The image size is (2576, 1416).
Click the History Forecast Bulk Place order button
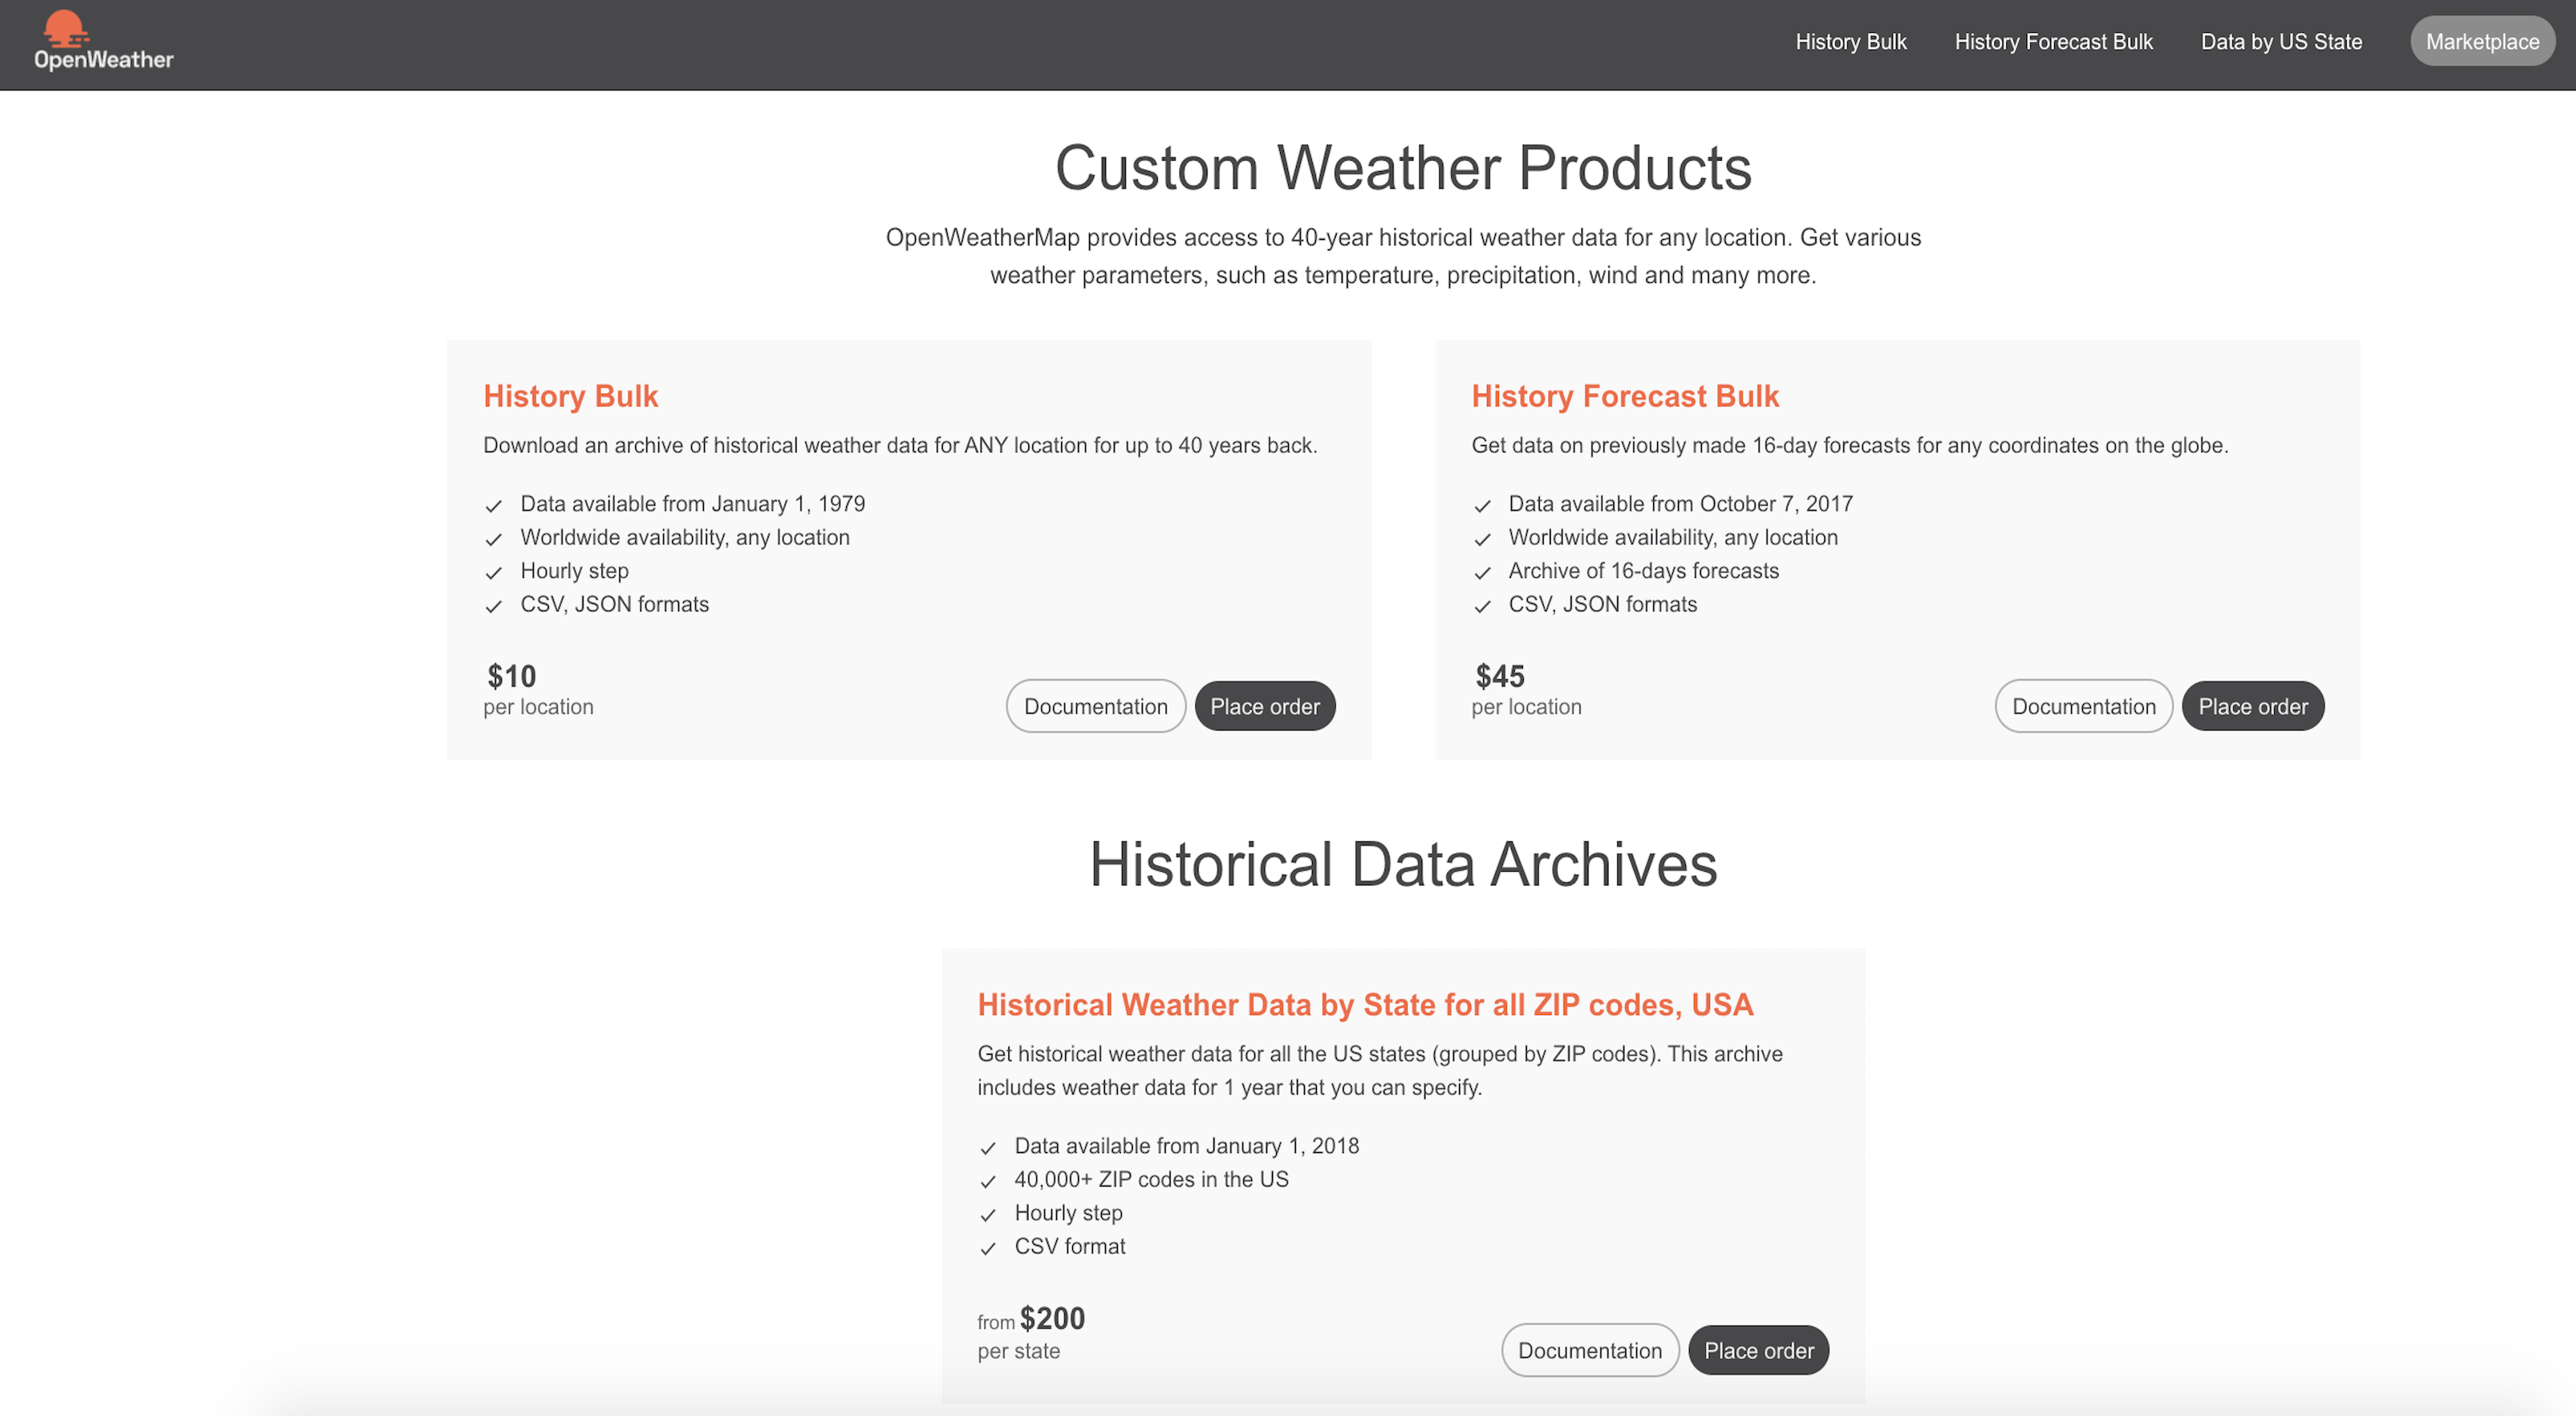point(2252,706)
